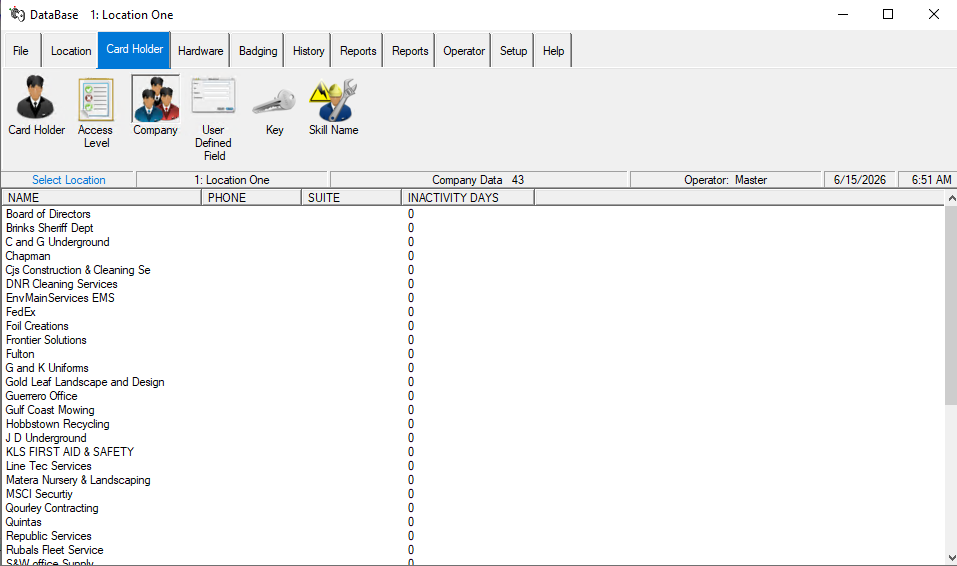
Task: Select KLS FIRST AID & SAFETY row
Action: (473, 452)
